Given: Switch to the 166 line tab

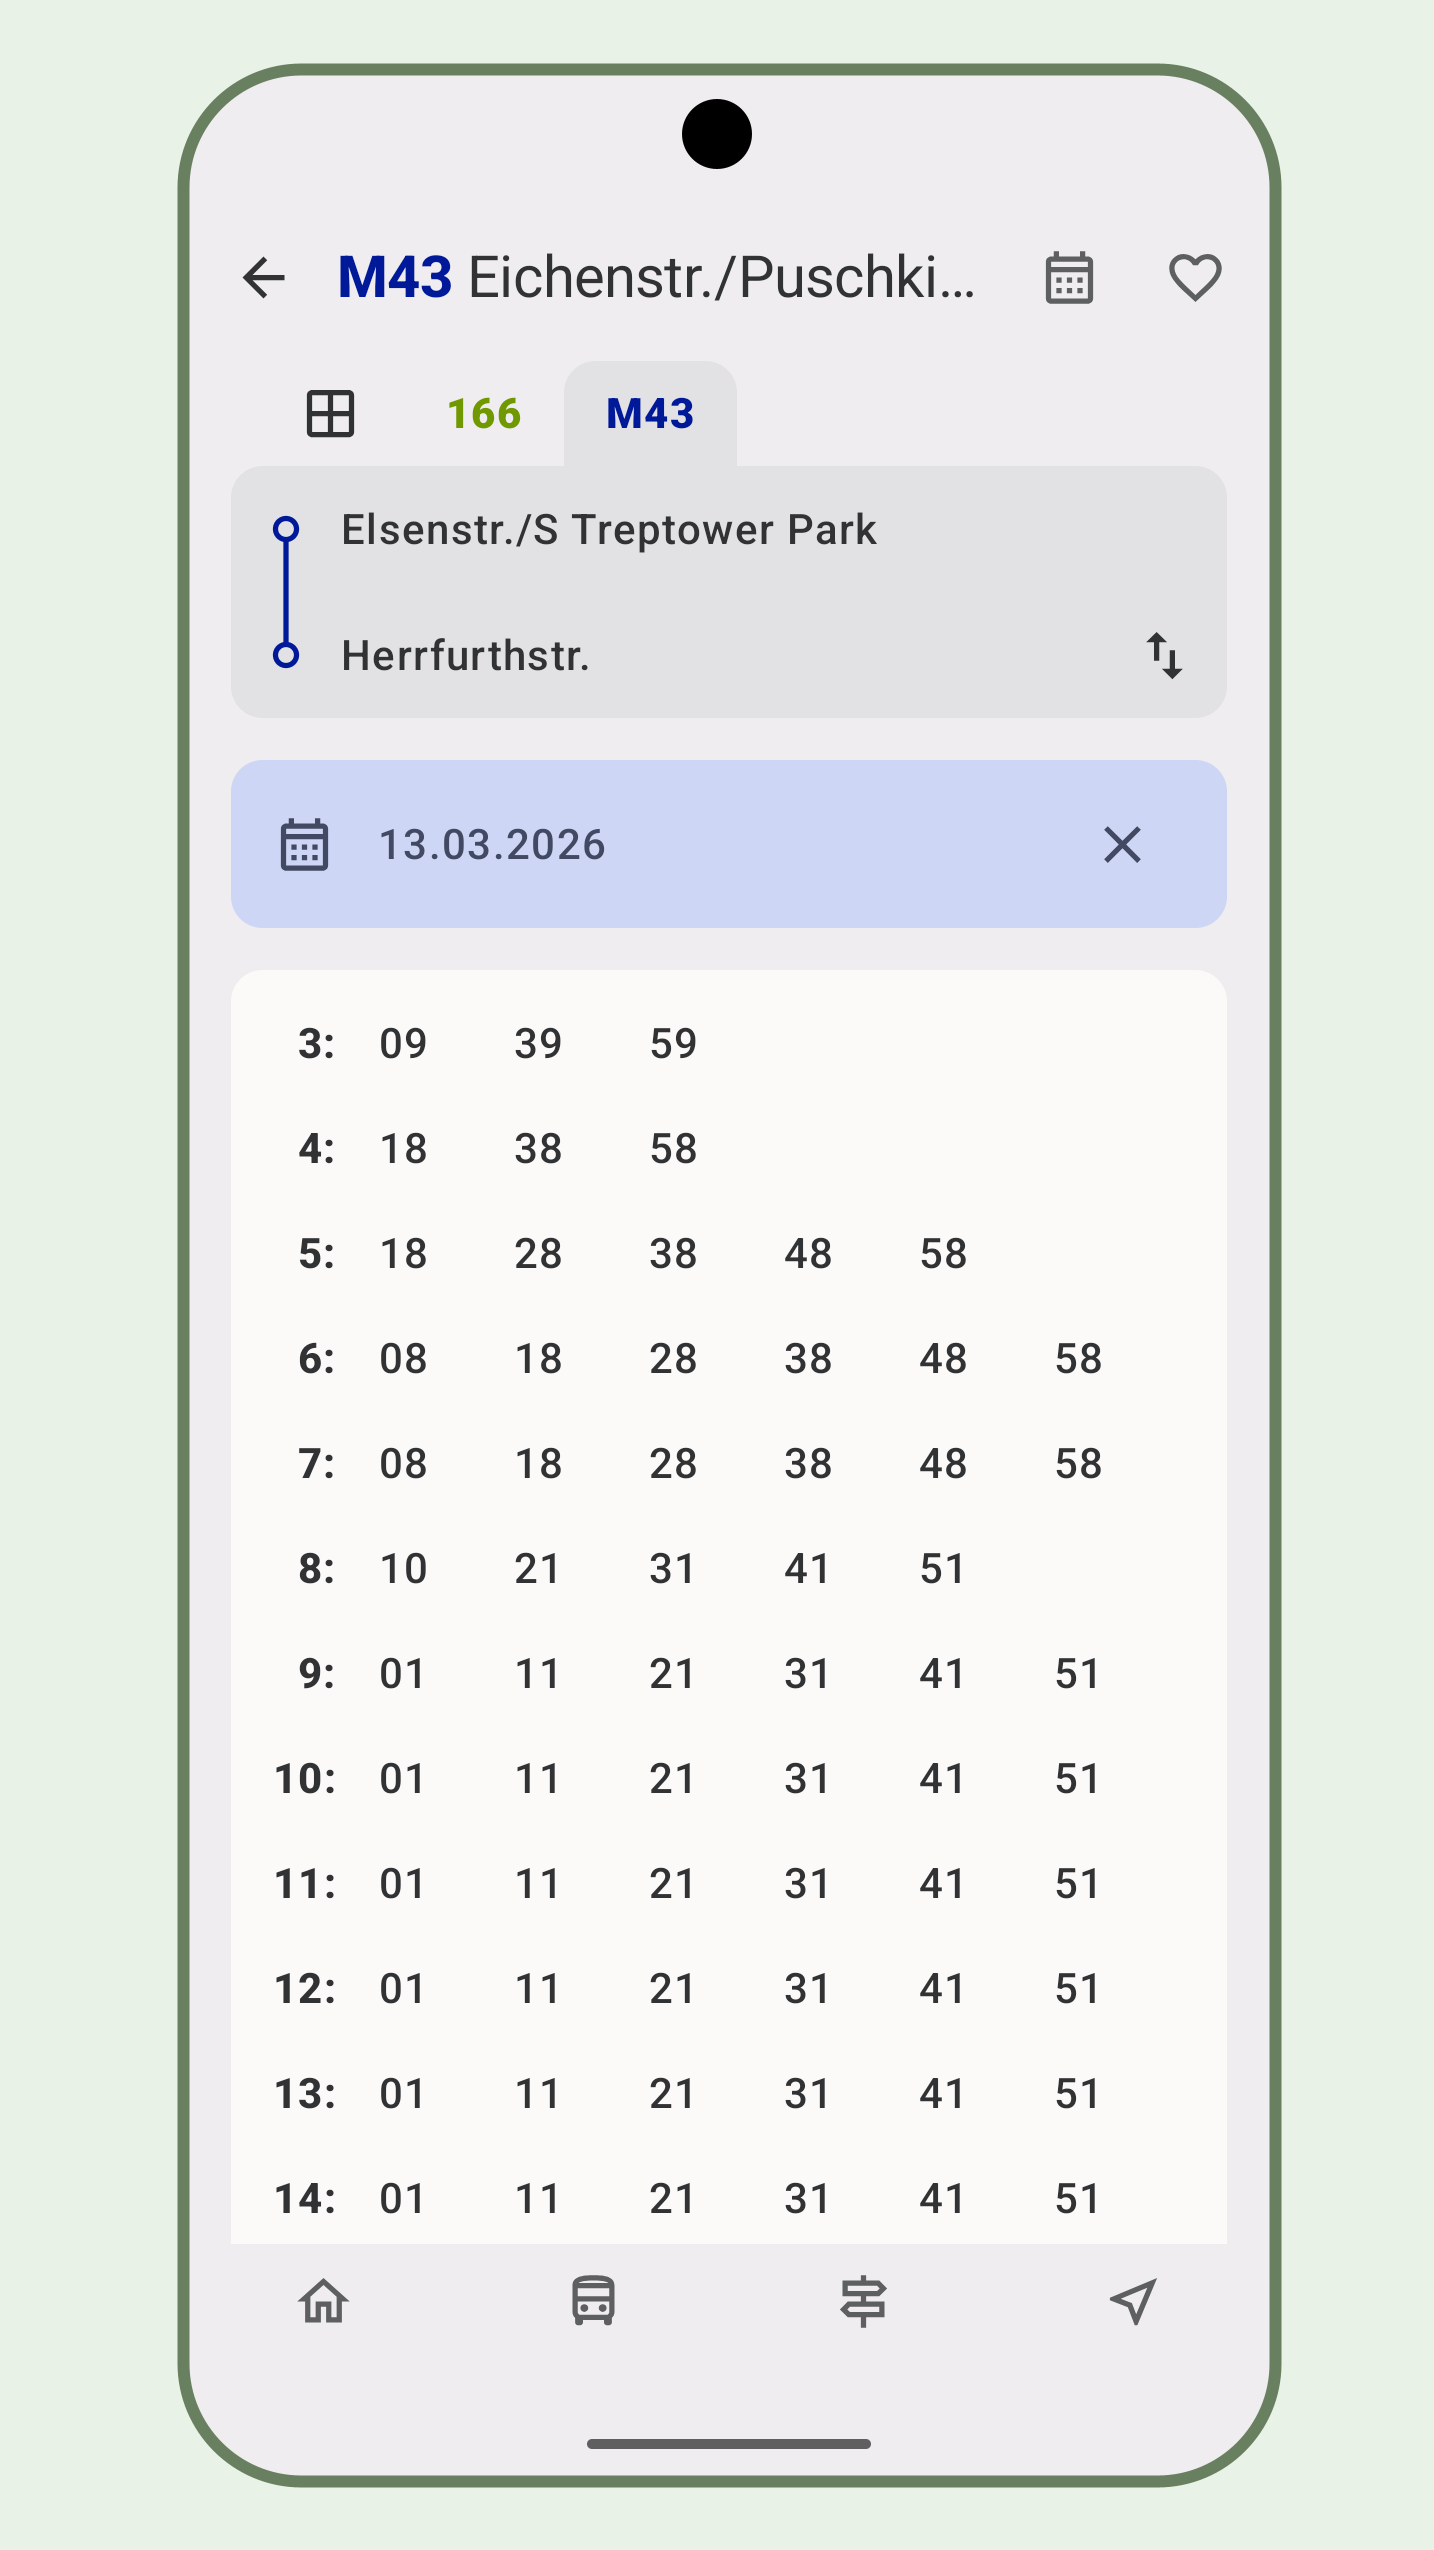Looking at the screenshot, I should (484, 414).
